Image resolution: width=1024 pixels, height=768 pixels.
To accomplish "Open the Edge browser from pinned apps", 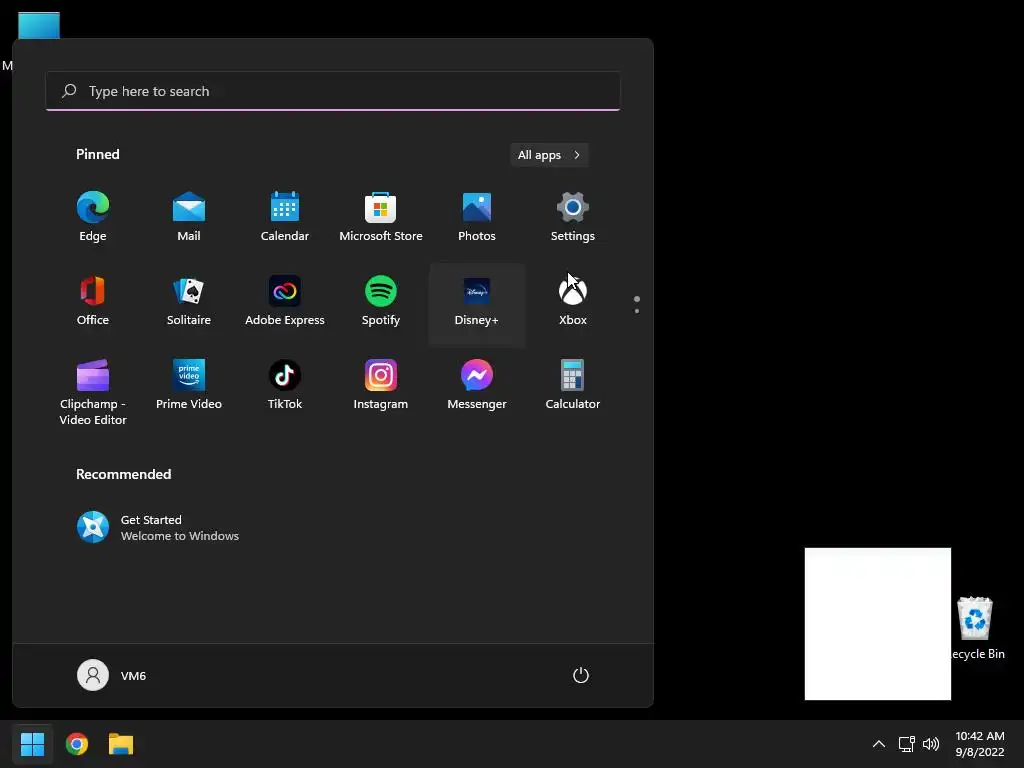I will coord(93,217).
